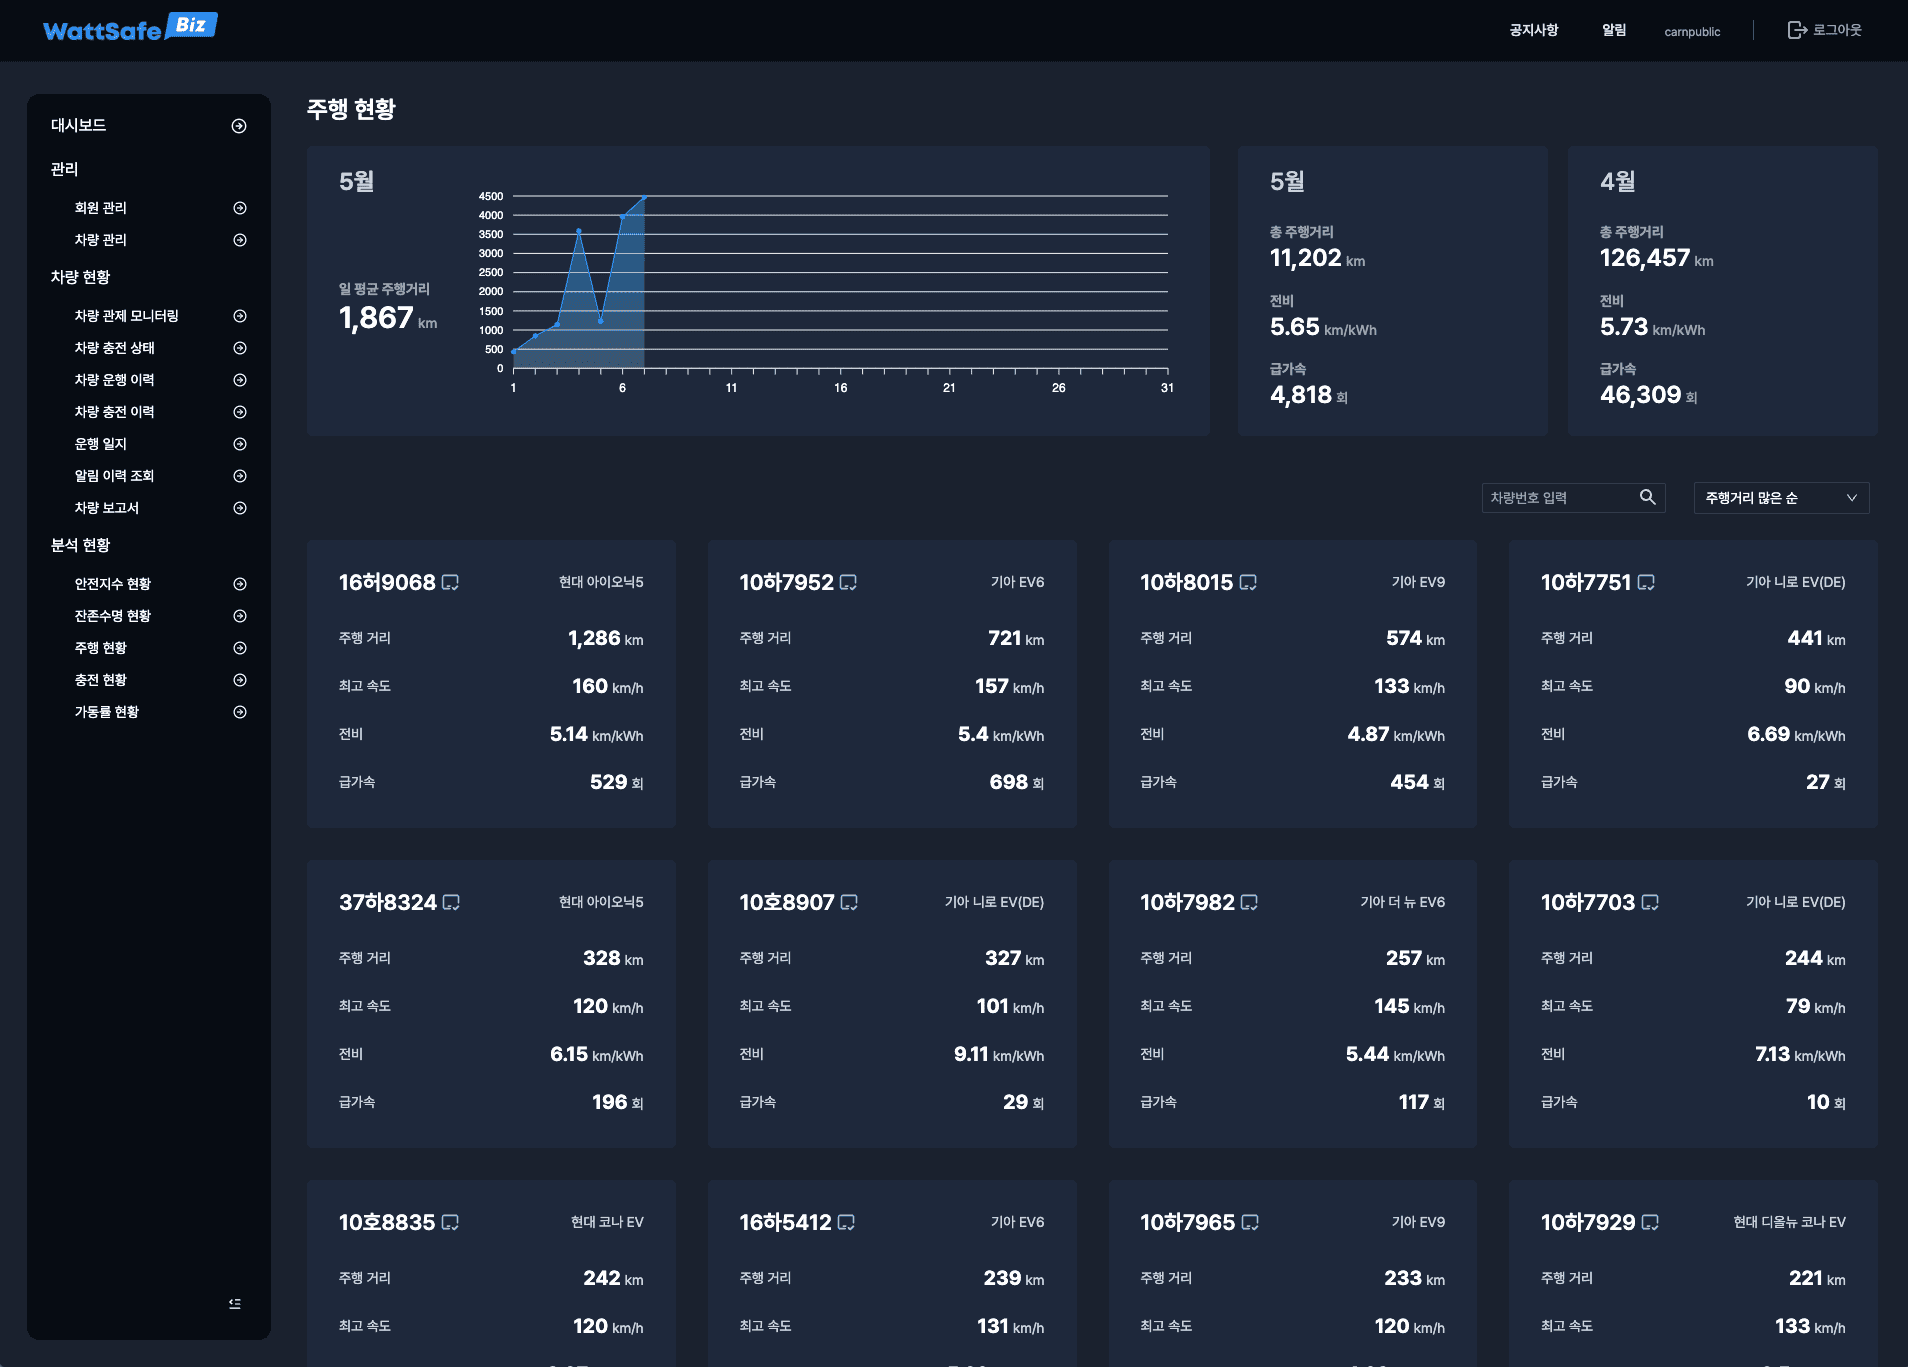This screenshot has width=1908, height=1367.
Task: Click the campublic account name
Action: [1692, 32]
